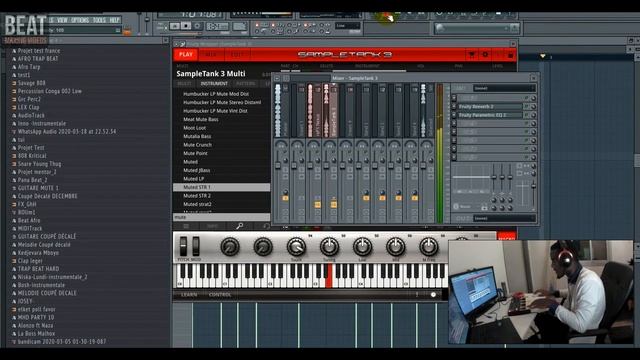Turn SampleTank M Freq knob
Screen dimensions: 640x360
click(x=429, y=246)
